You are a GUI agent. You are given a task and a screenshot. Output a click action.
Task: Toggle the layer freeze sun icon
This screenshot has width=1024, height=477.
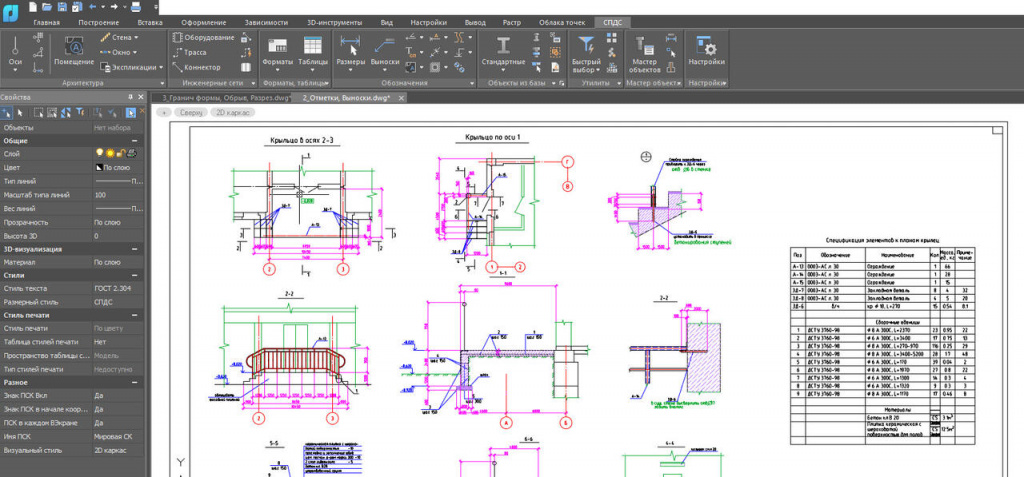click(109, 154)
